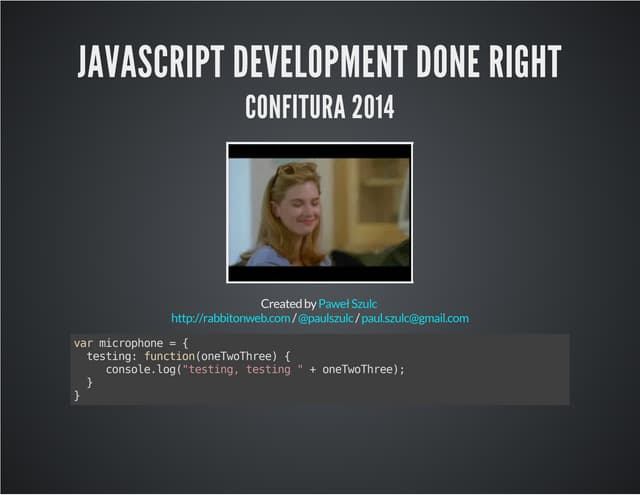Click the "testing, testing " string literal
The height and width of the screenshot is (495, 640).
pyautogui.click(x=240, y=369)
